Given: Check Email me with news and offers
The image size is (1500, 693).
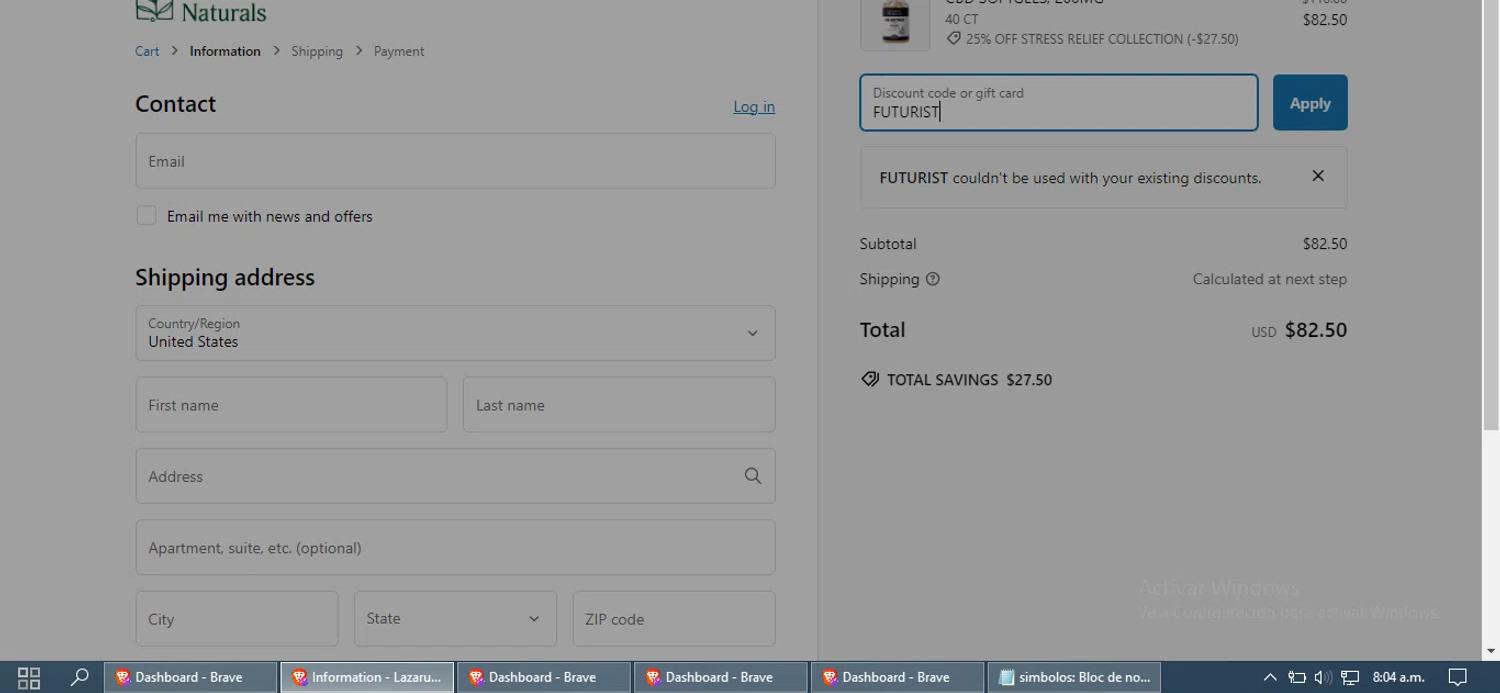Looking at the screenshot, I should (x=147, y=216).
